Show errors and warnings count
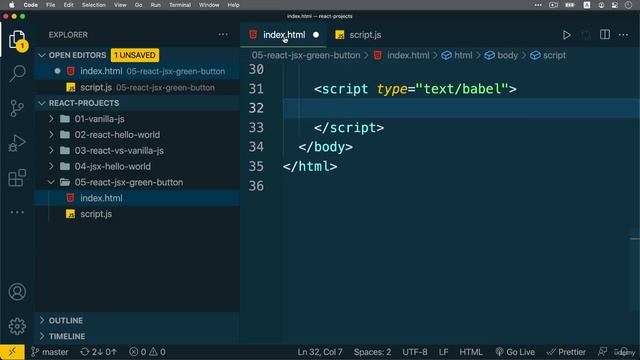 click(x=147, y=352)
